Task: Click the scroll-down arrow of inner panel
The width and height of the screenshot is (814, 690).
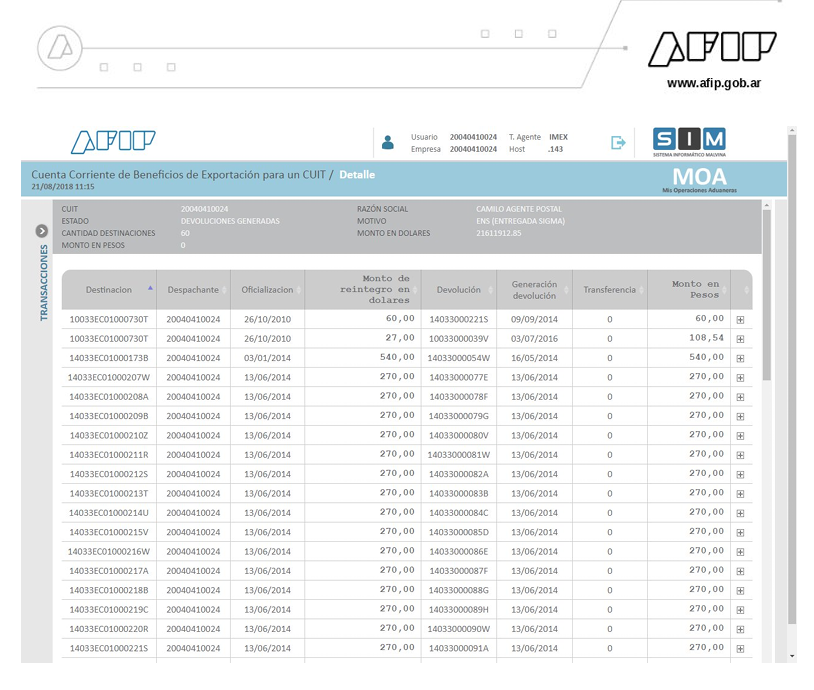Action: pos(793,655)
